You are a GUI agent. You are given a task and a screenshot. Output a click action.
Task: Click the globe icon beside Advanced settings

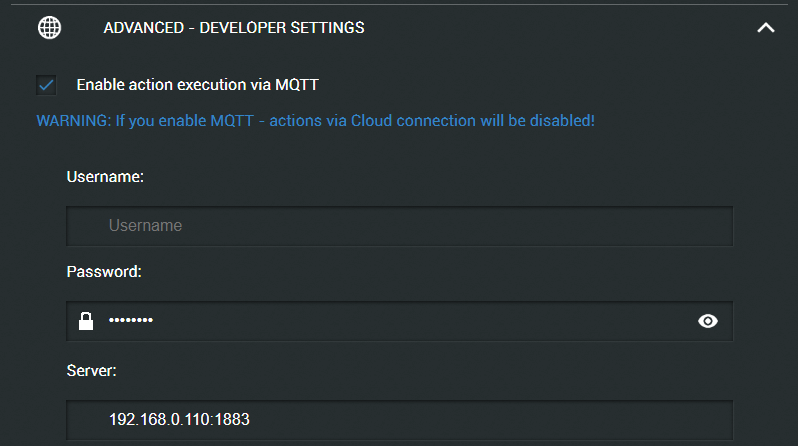pos(49,27)
